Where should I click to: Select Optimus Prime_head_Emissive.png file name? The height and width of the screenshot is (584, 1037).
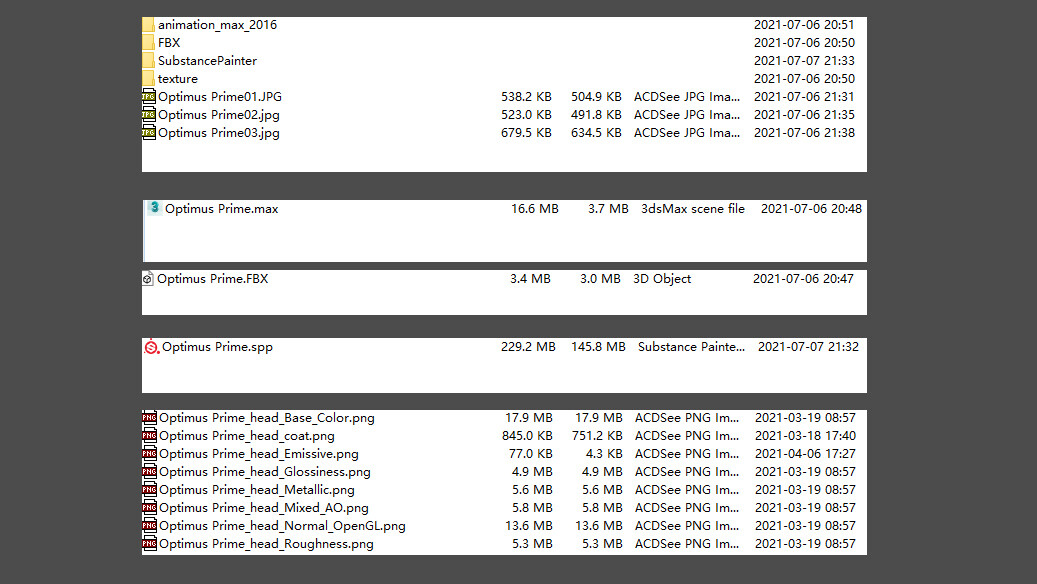click(259, 454)
